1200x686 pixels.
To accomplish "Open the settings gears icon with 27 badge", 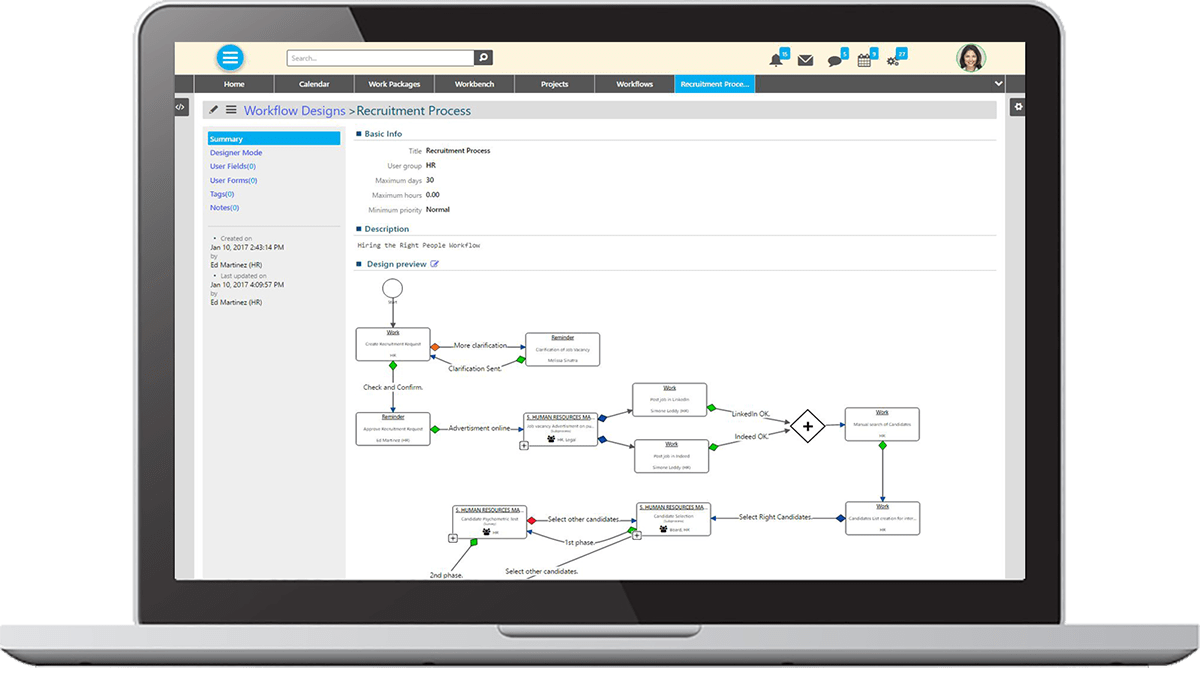I will click(891, 61).
